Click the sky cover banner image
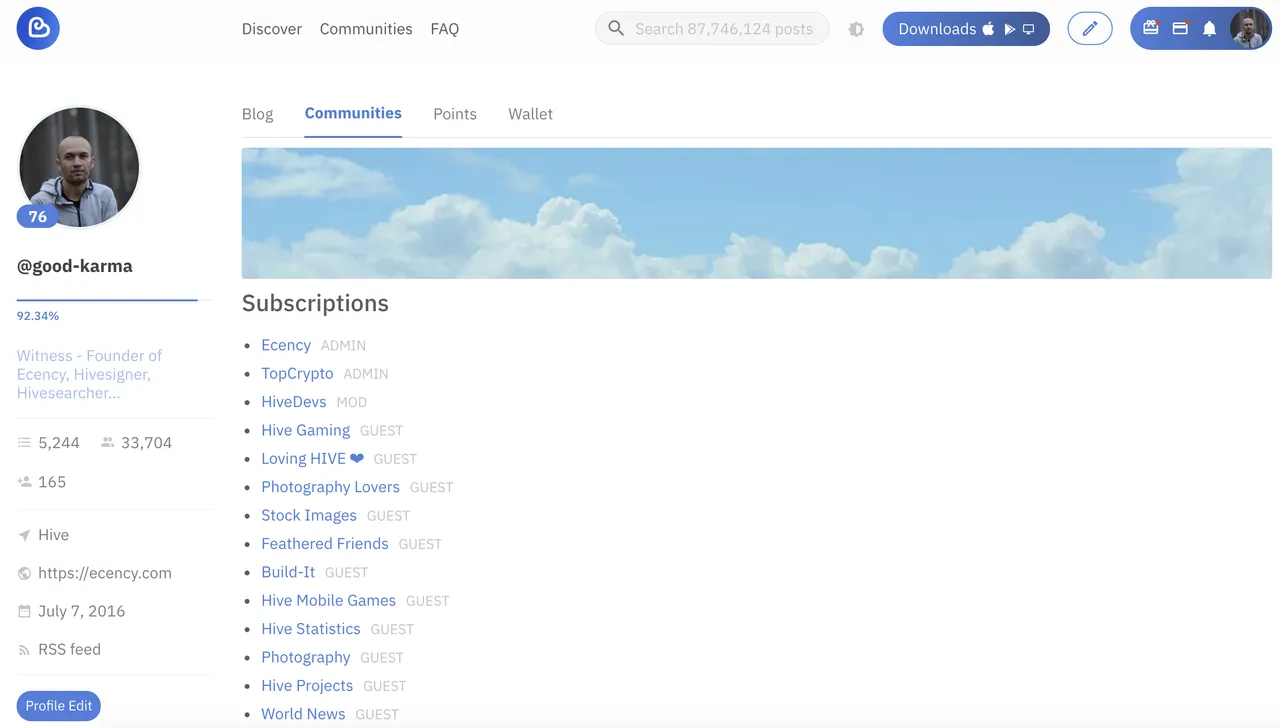The image size is (1280, 728). (x=757, y=213)
